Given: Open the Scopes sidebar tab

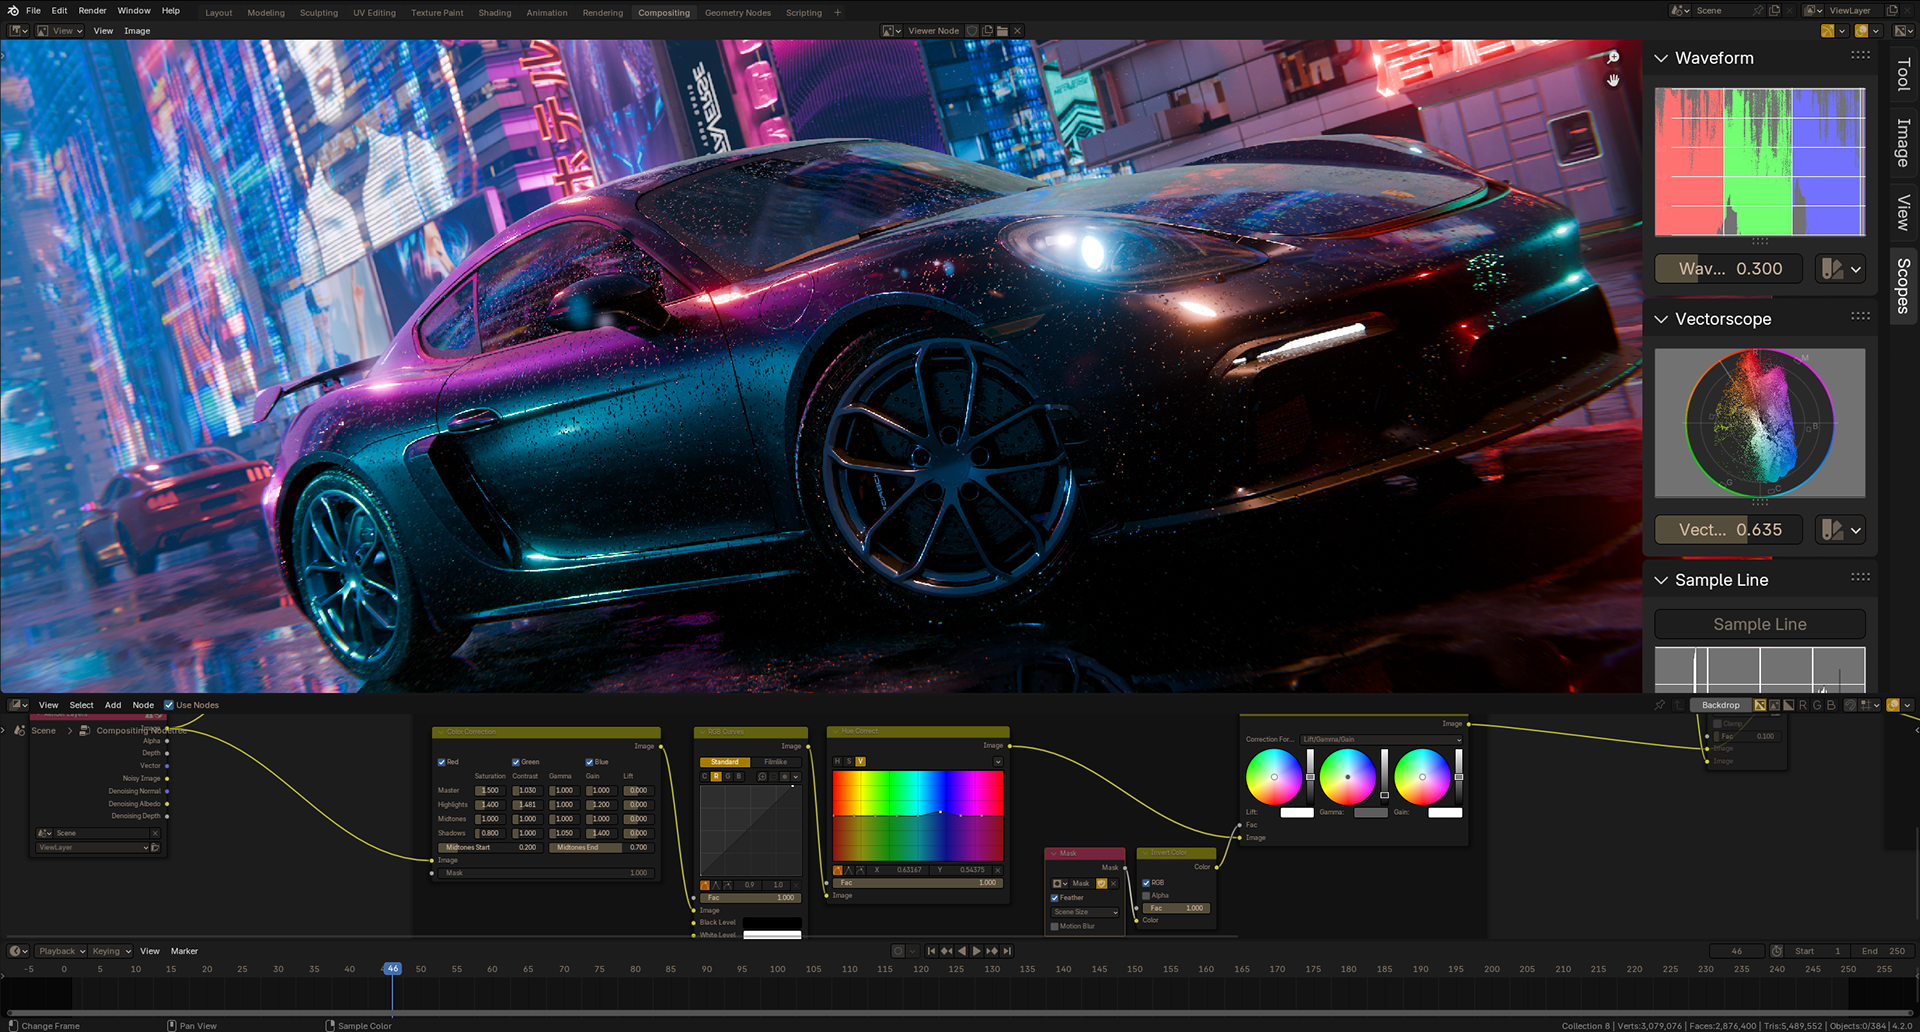Looking at the screenshot, I should coord(1904,286).
